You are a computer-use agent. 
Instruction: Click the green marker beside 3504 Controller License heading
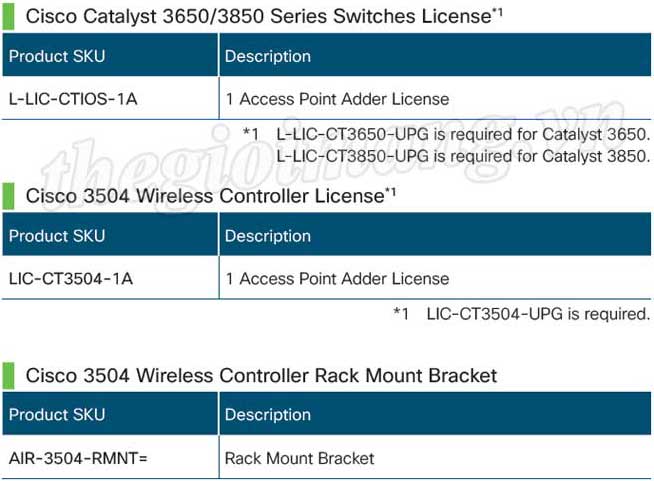tap(8, 196)
